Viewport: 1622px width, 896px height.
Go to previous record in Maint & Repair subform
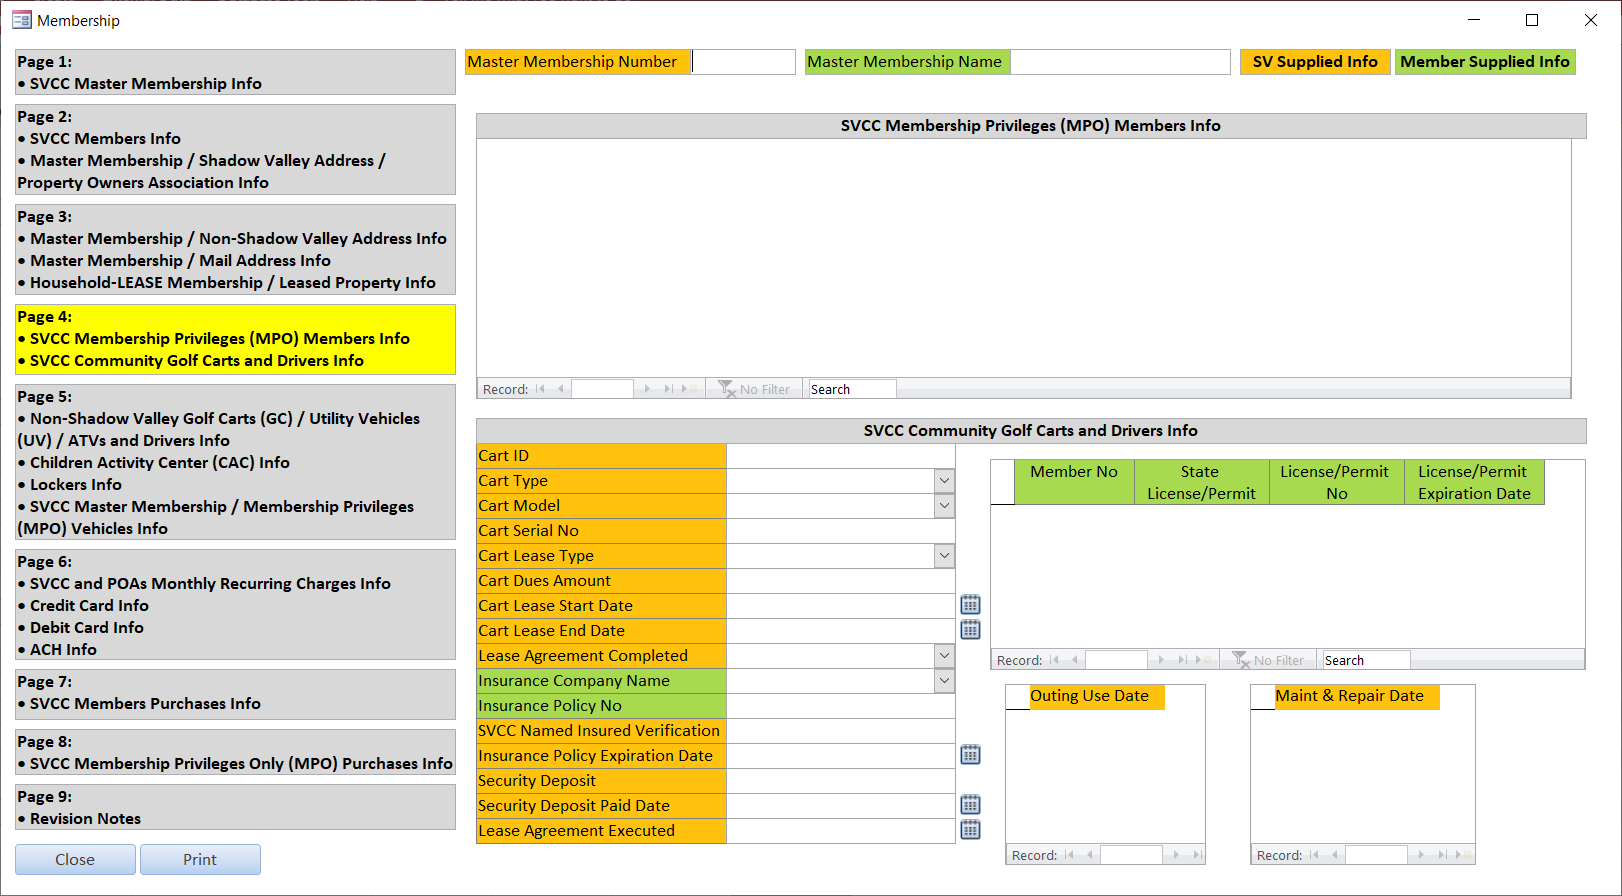(1334, 855)
